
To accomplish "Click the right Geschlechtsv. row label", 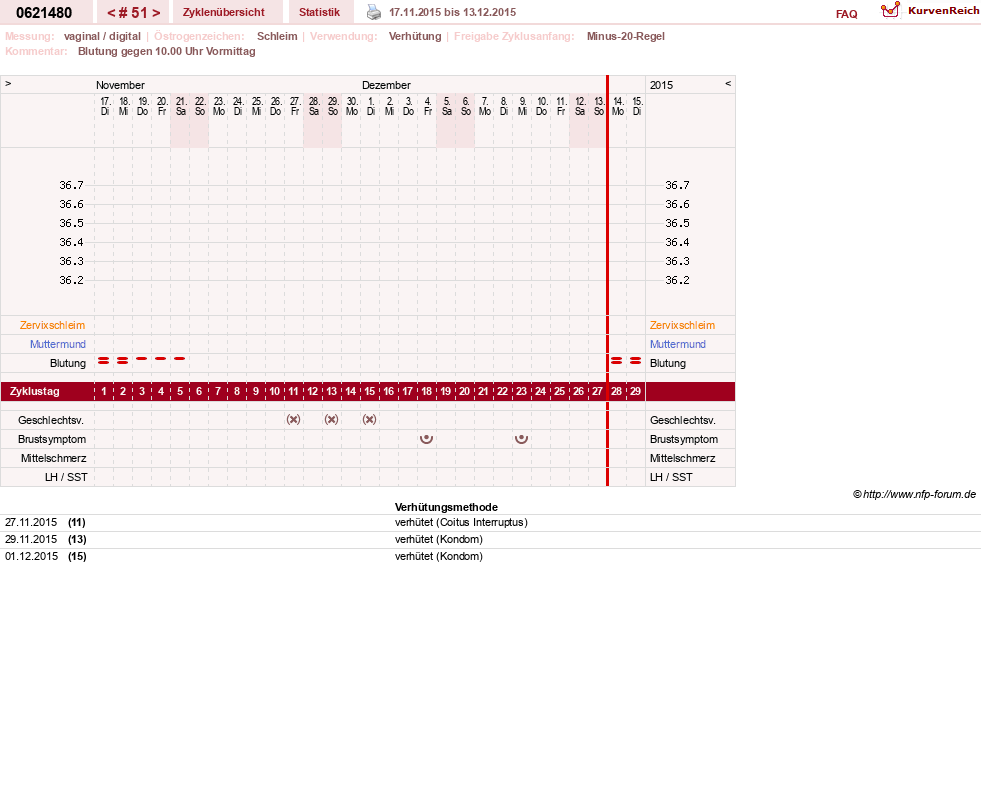I will (x=683, y=421).
